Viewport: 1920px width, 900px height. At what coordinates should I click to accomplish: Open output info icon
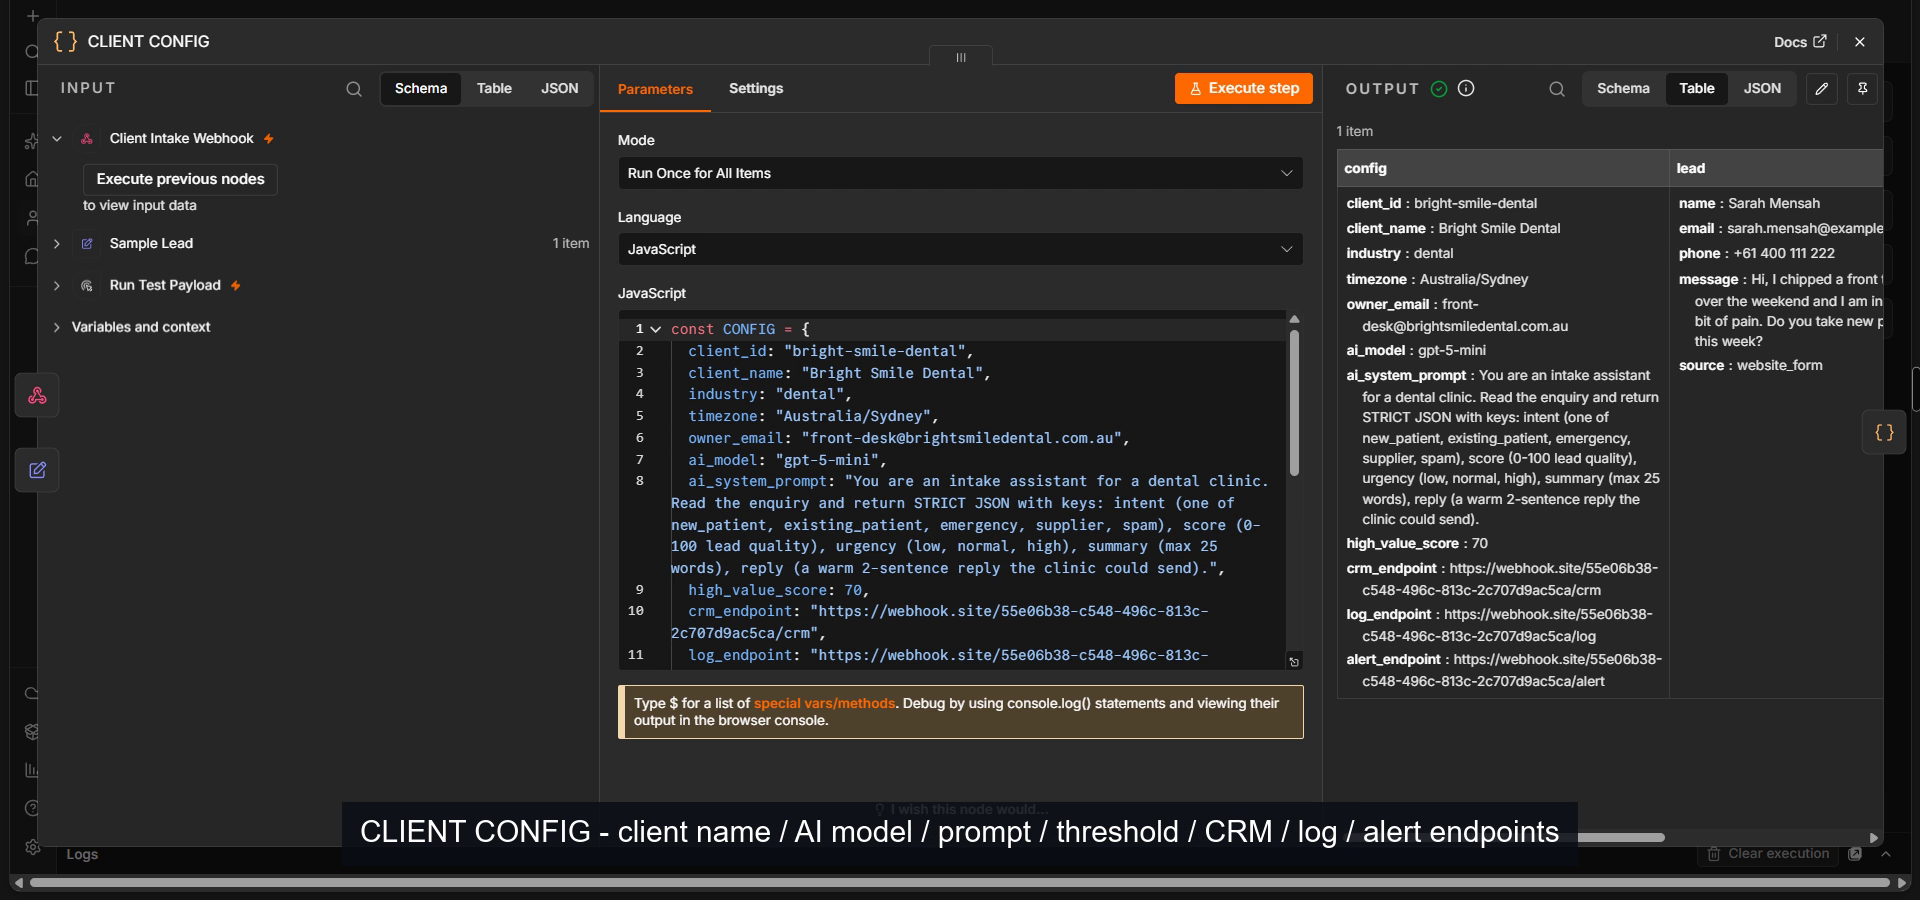[x=1466, y=88]
